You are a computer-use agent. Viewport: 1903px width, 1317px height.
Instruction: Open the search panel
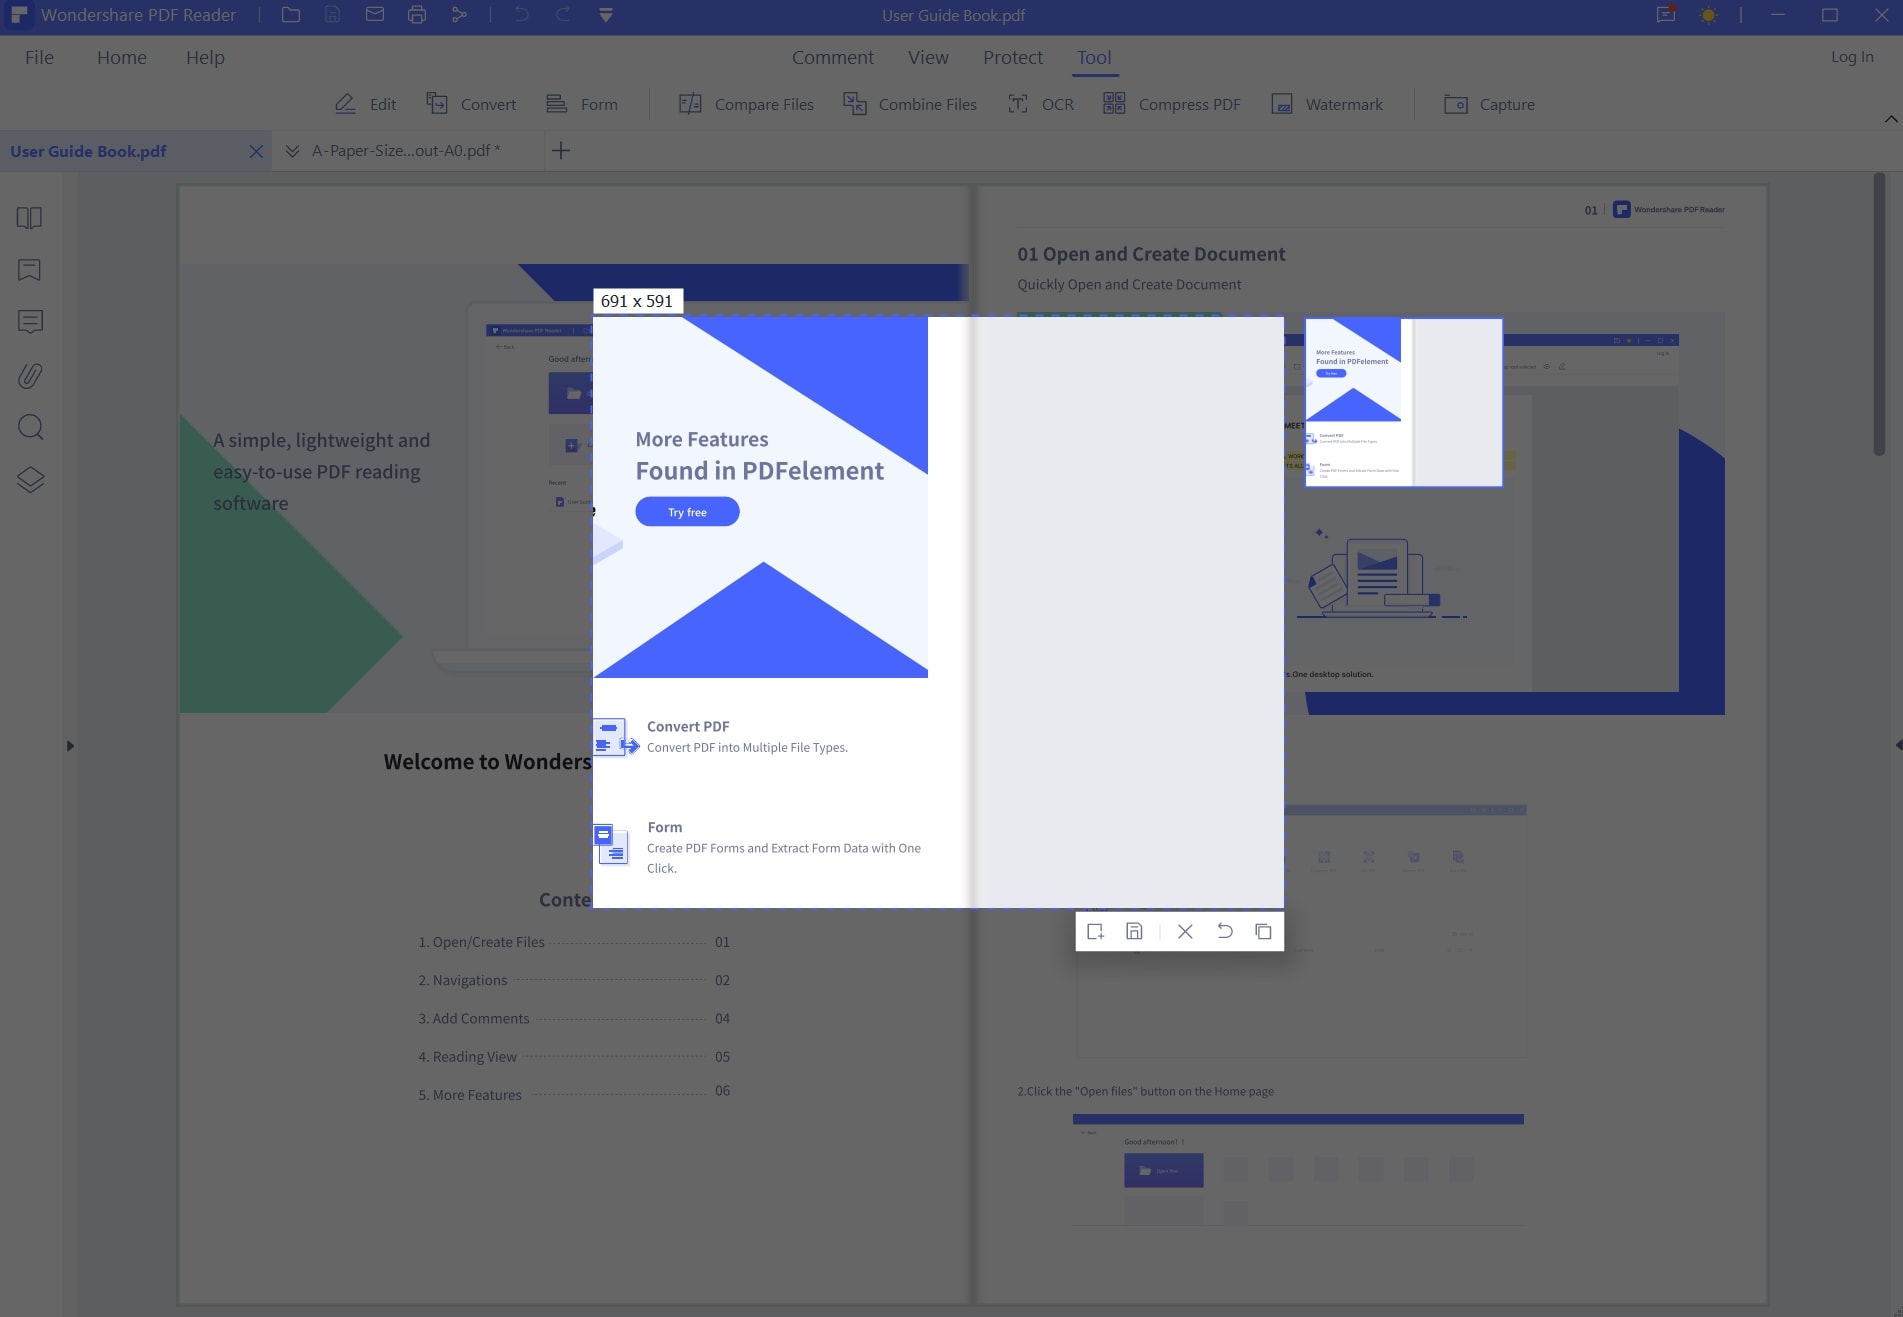tap(30, 427)
